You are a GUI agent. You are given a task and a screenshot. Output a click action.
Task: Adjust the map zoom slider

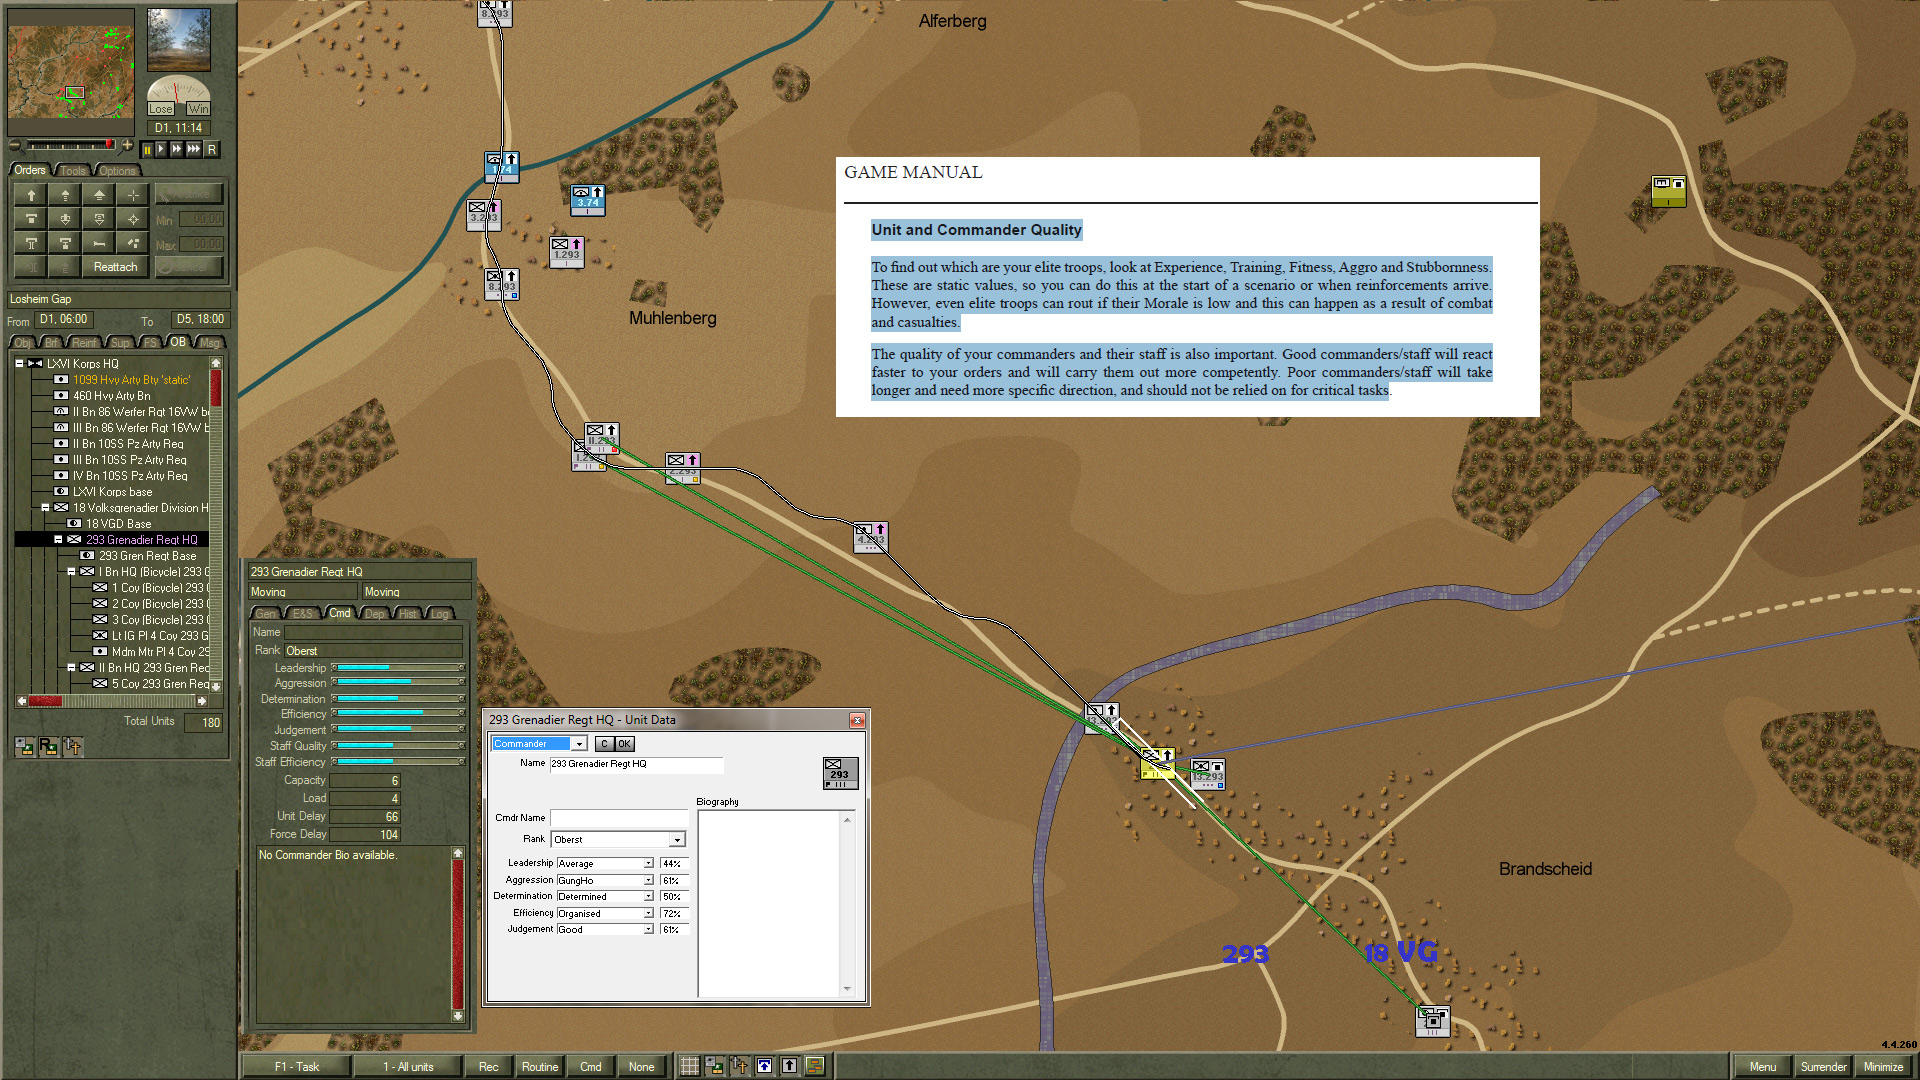click(x=70, y=146)
